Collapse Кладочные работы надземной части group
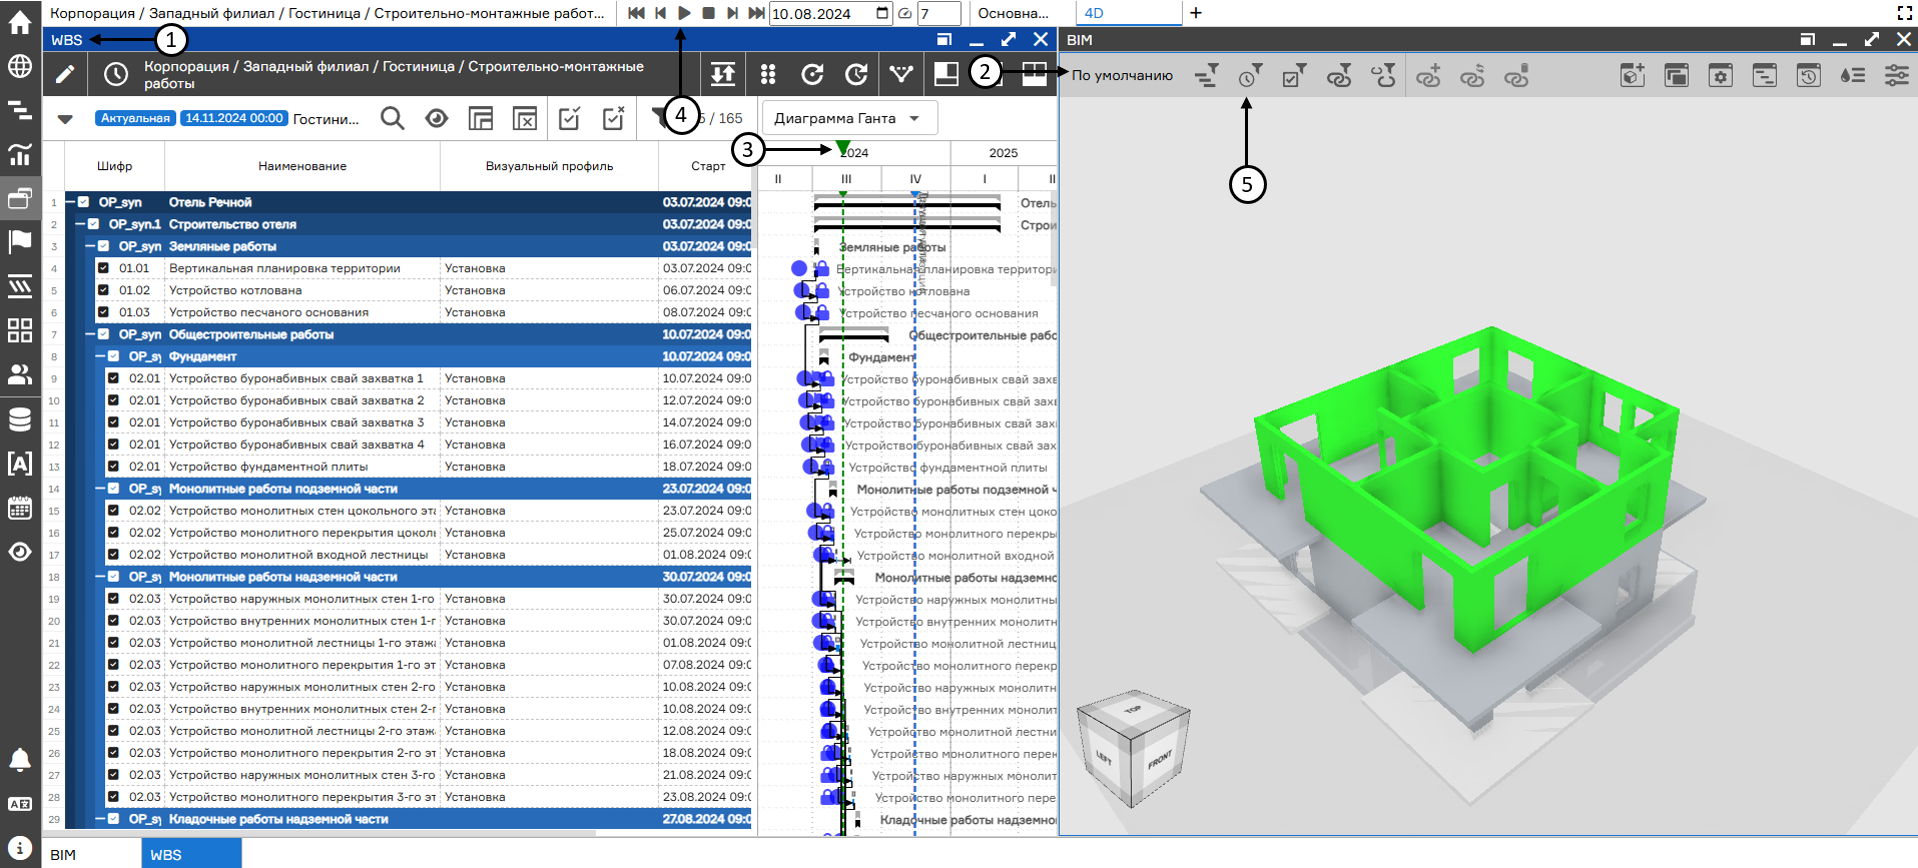The width and height of the screenshot is (1918, 868). pos(100,818)
